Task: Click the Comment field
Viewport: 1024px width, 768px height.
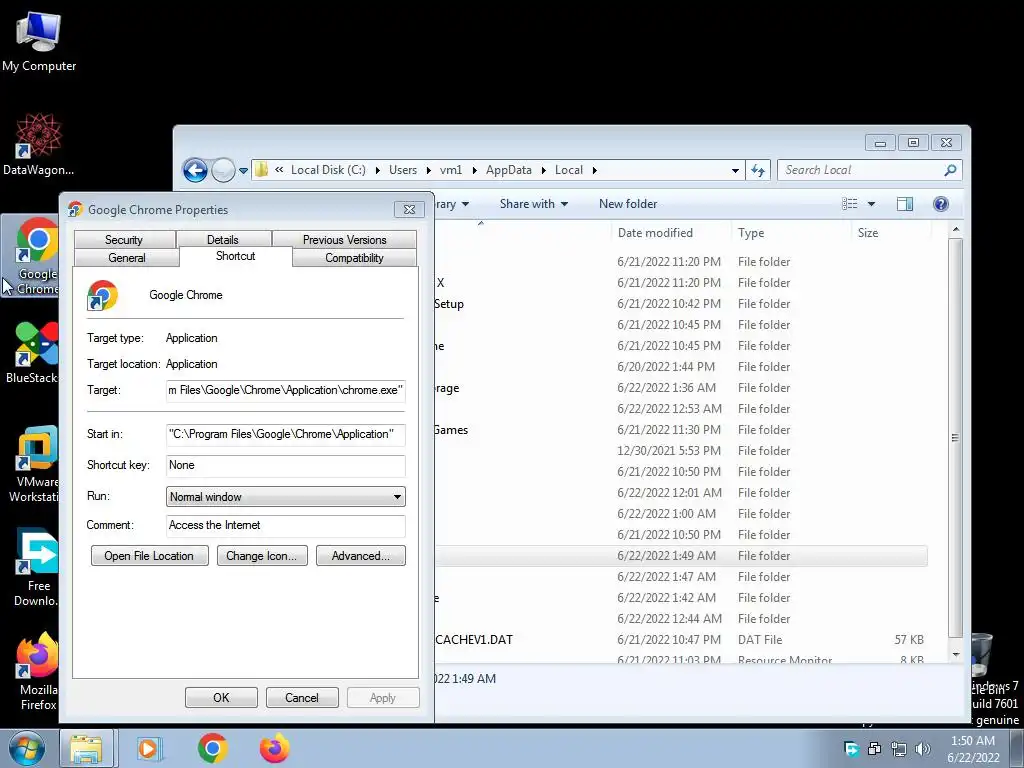Action: coord(285,526)
